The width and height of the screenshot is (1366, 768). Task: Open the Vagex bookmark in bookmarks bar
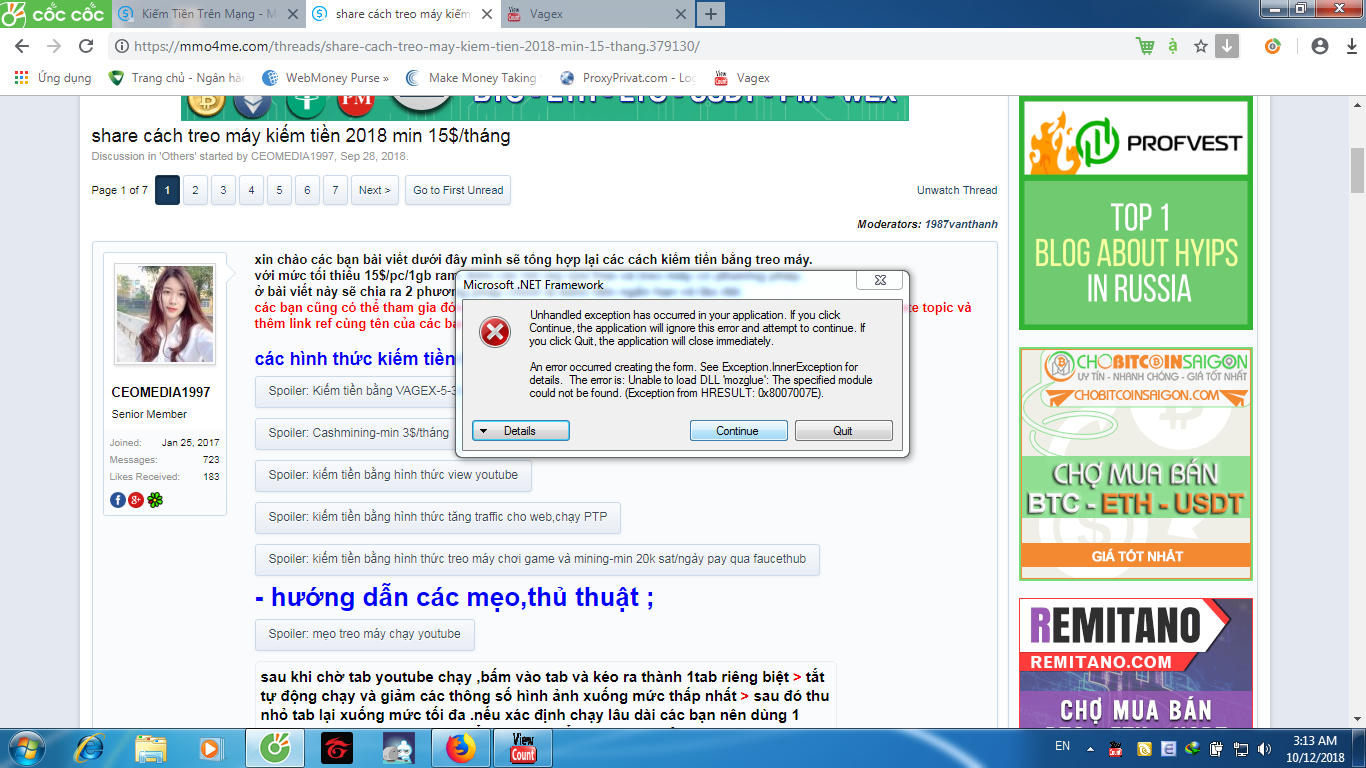pyautogui.click(x=742, y=78)
